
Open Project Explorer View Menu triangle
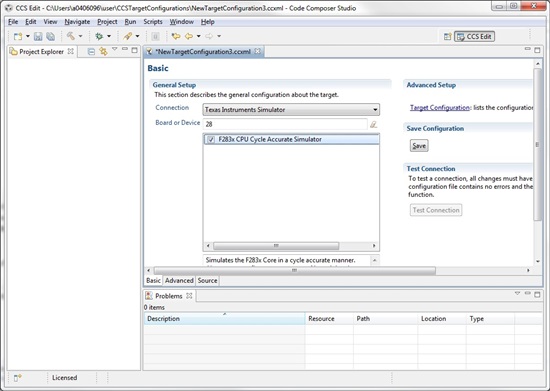point(115,49)
